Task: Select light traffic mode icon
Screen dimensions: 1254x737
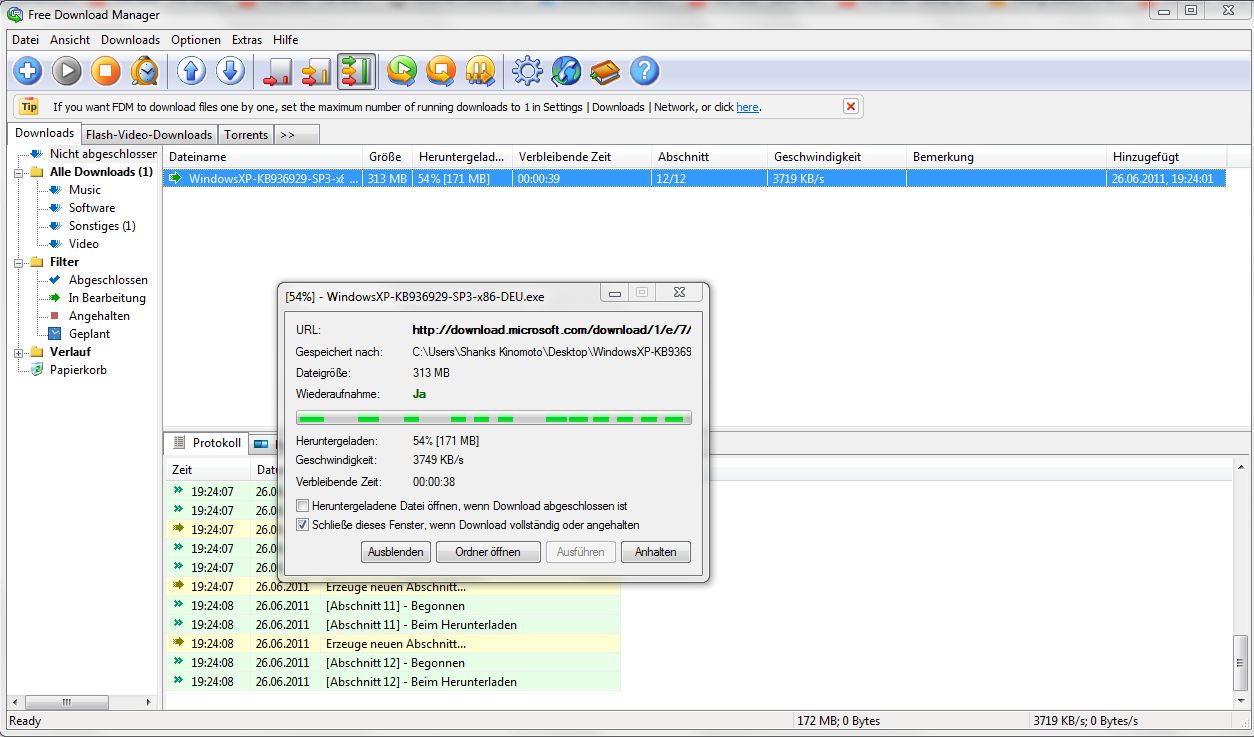Action: click(x=277, y=71)
